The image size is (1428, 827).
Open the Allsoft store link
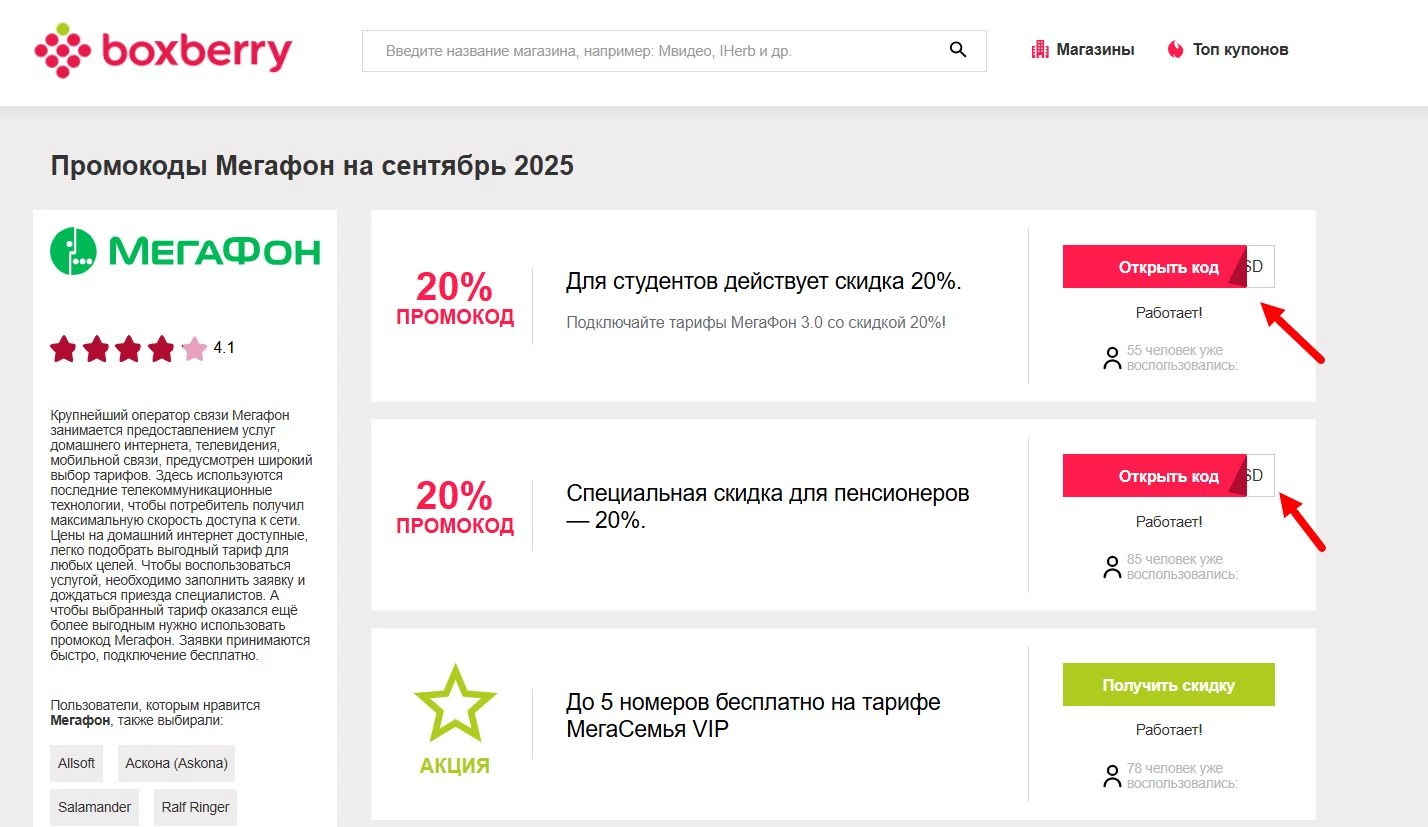(x=76, y=762)
